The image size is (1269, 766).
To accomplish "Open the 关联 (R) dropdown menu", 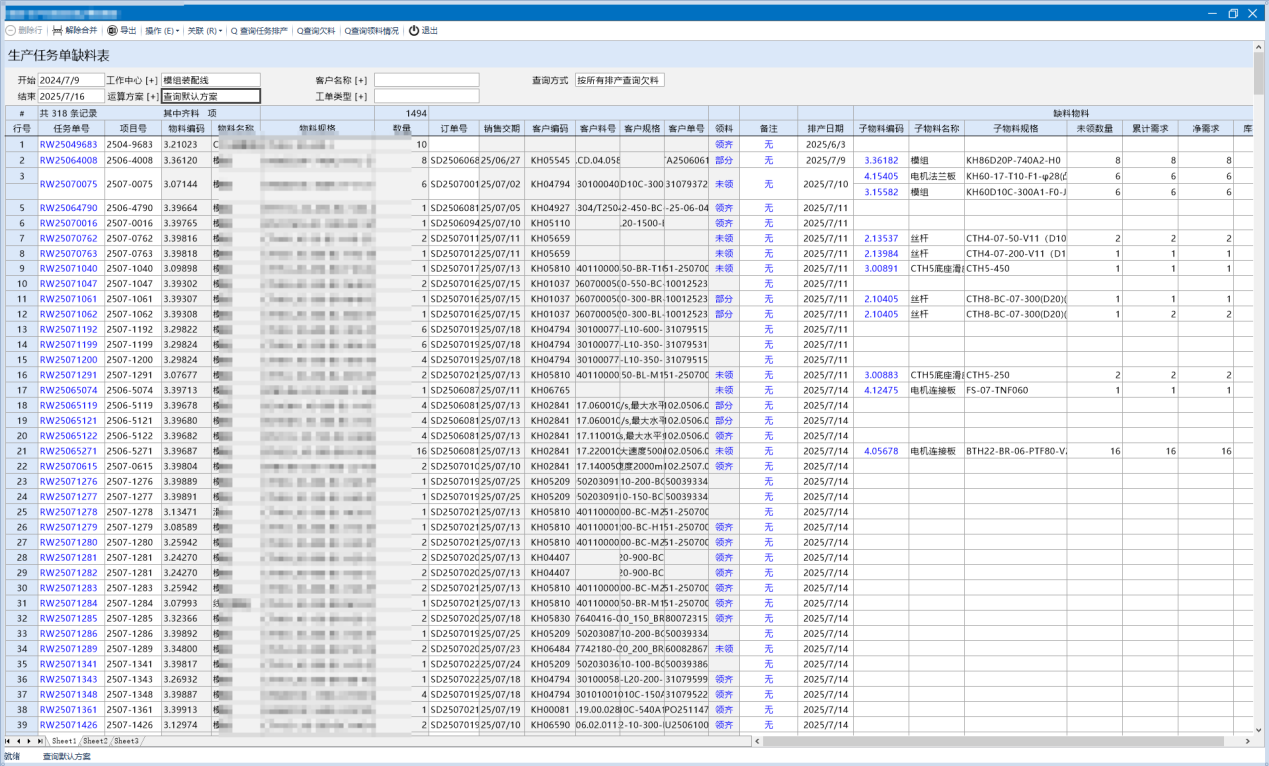I will coord(204,31).
